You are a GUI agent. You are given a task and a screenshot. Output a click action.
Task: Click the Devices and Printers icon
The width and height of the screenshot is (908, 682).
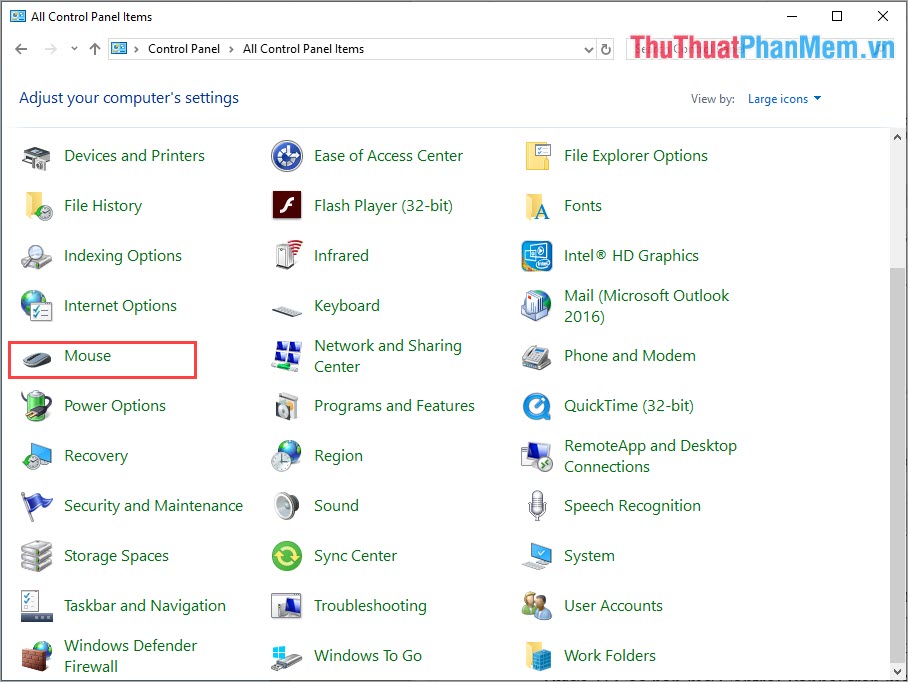(x=37, y=156)
